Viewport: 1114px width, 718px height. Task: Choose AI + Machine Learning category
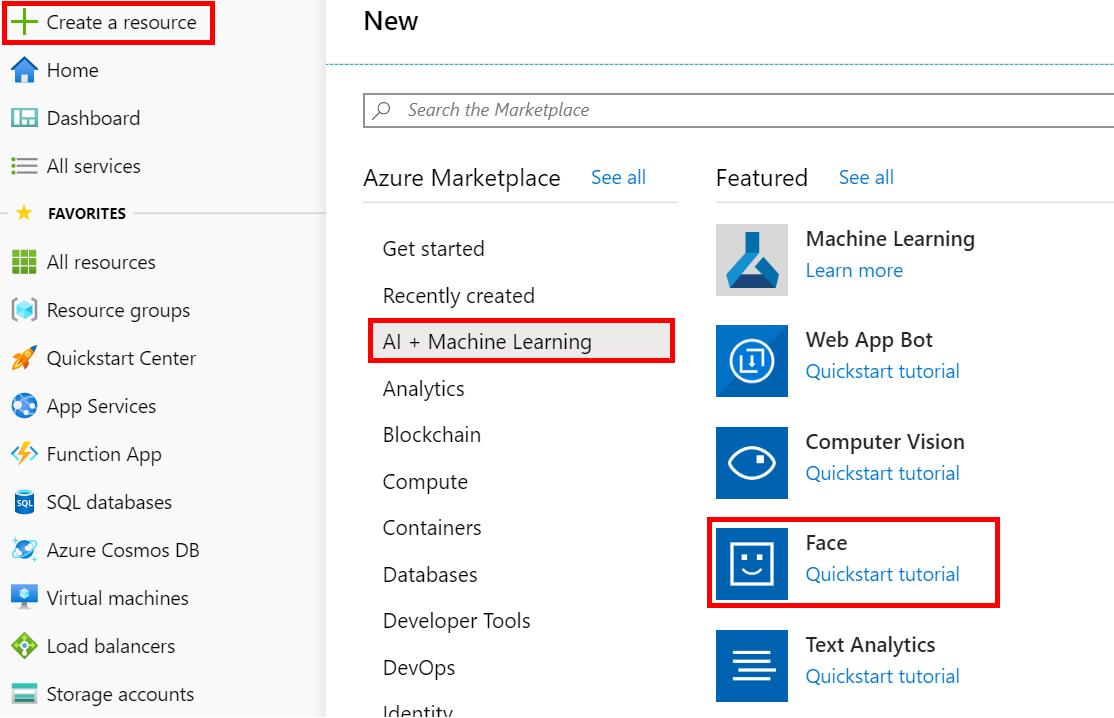pos(521,342)
